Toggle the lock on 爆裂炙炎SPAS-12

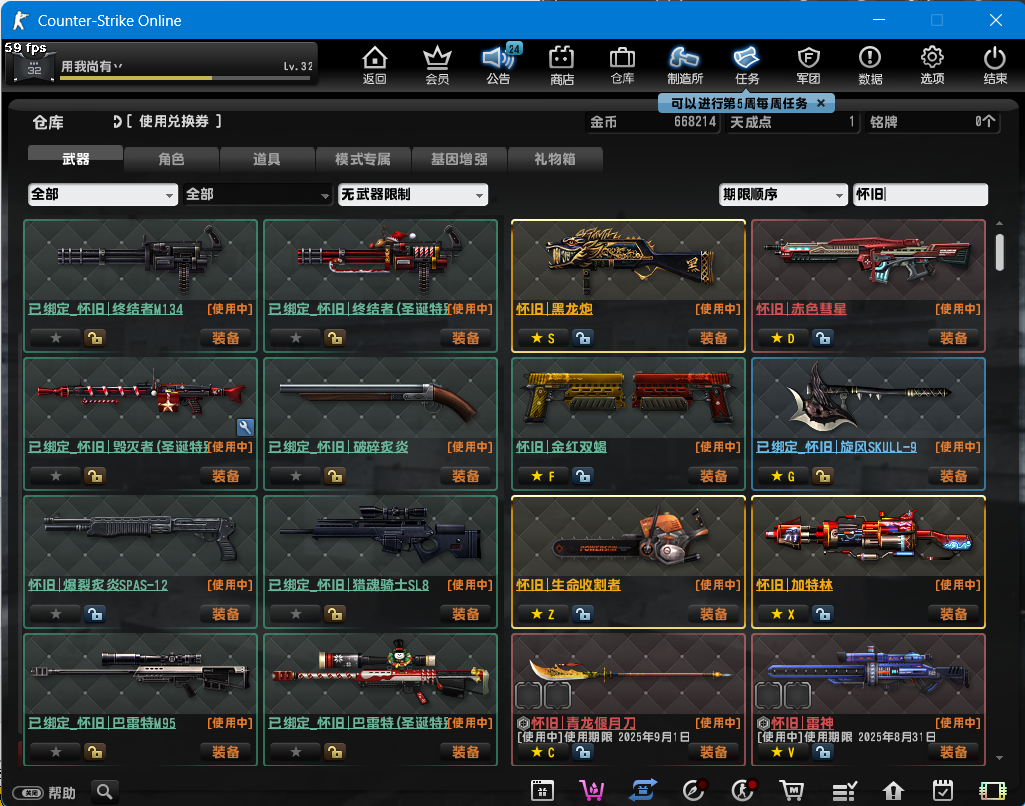[x=95, y=614]
